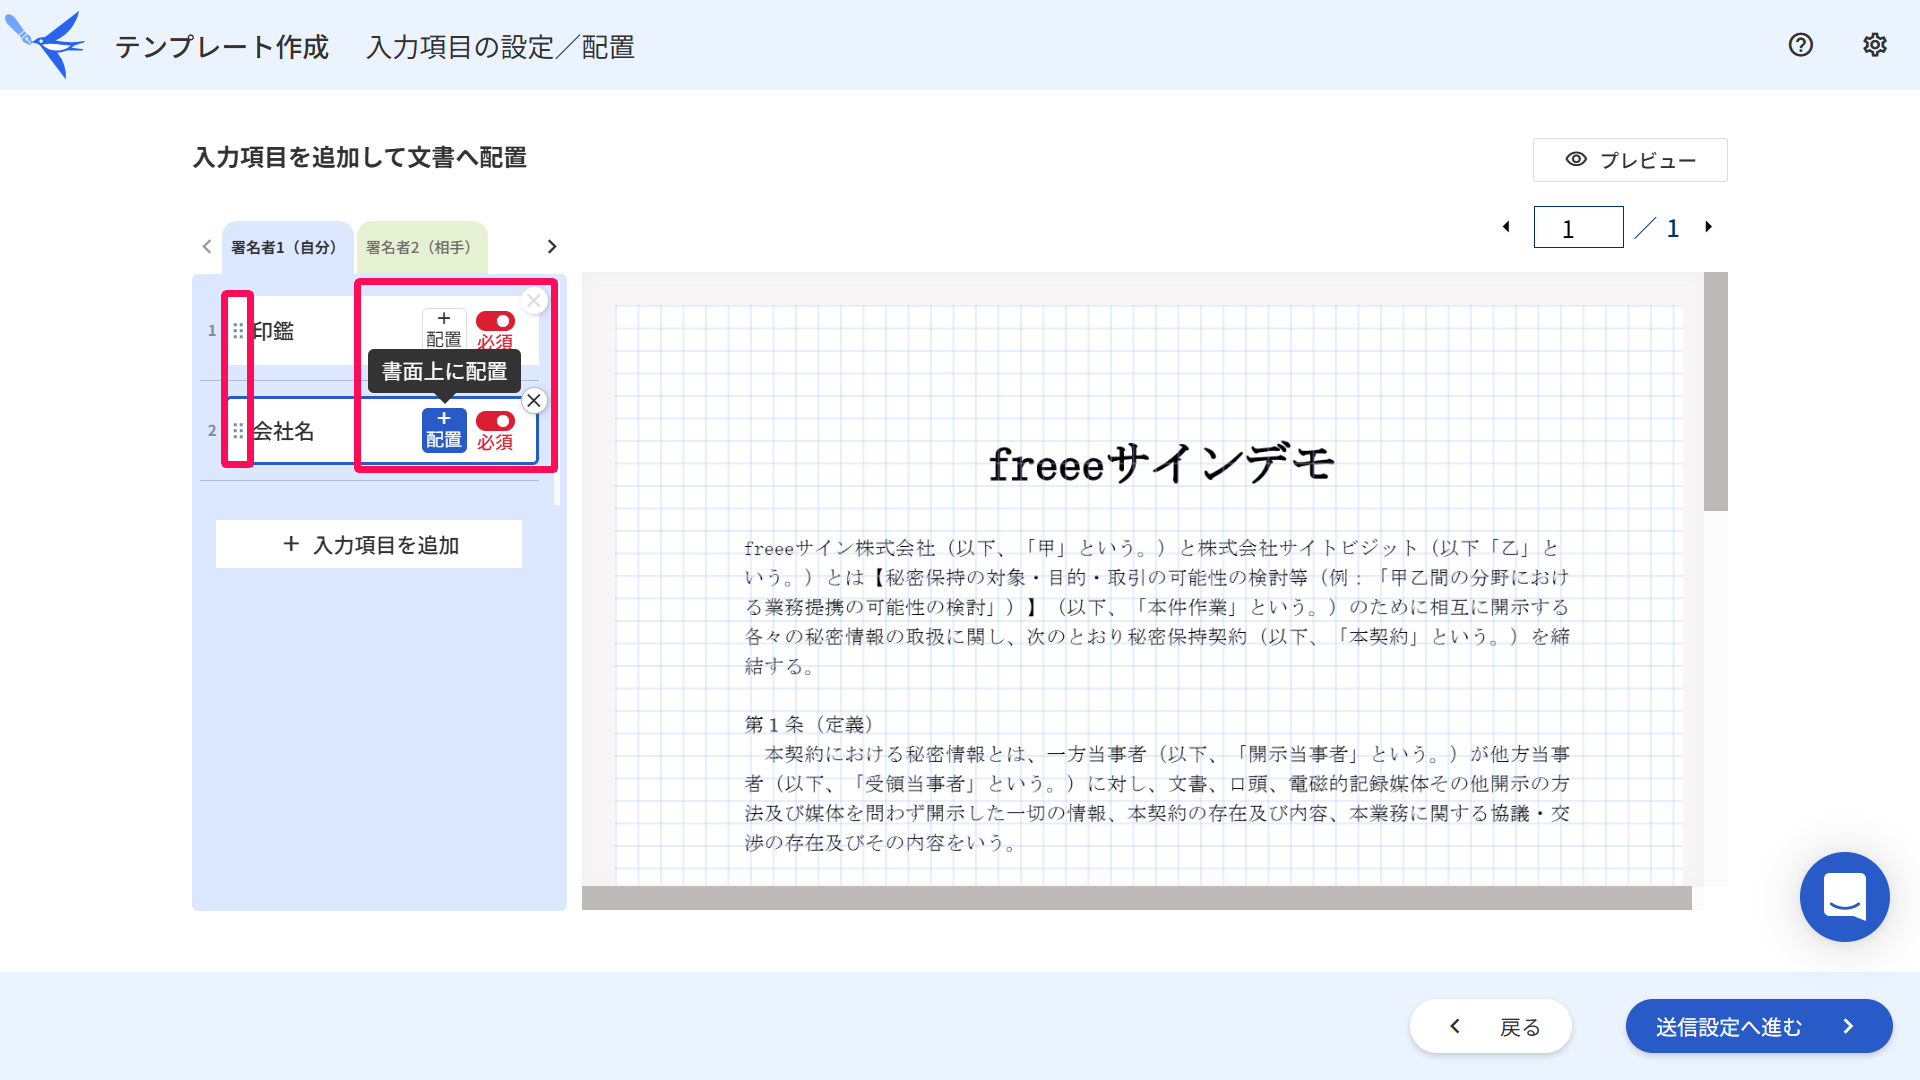
Task: Click document title freeeサインデモ
Action: pyautogui.click(x=1161, y=464)
